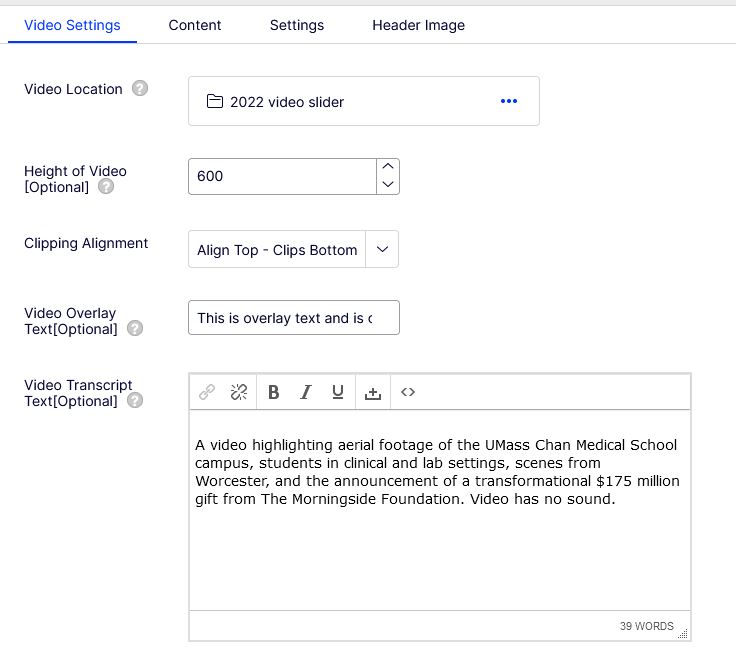This screenshot has width=736, height=658.
Task: Expand the Clipping Alignment dropdown
Action: pyautogui.click(x=382, y=250)
